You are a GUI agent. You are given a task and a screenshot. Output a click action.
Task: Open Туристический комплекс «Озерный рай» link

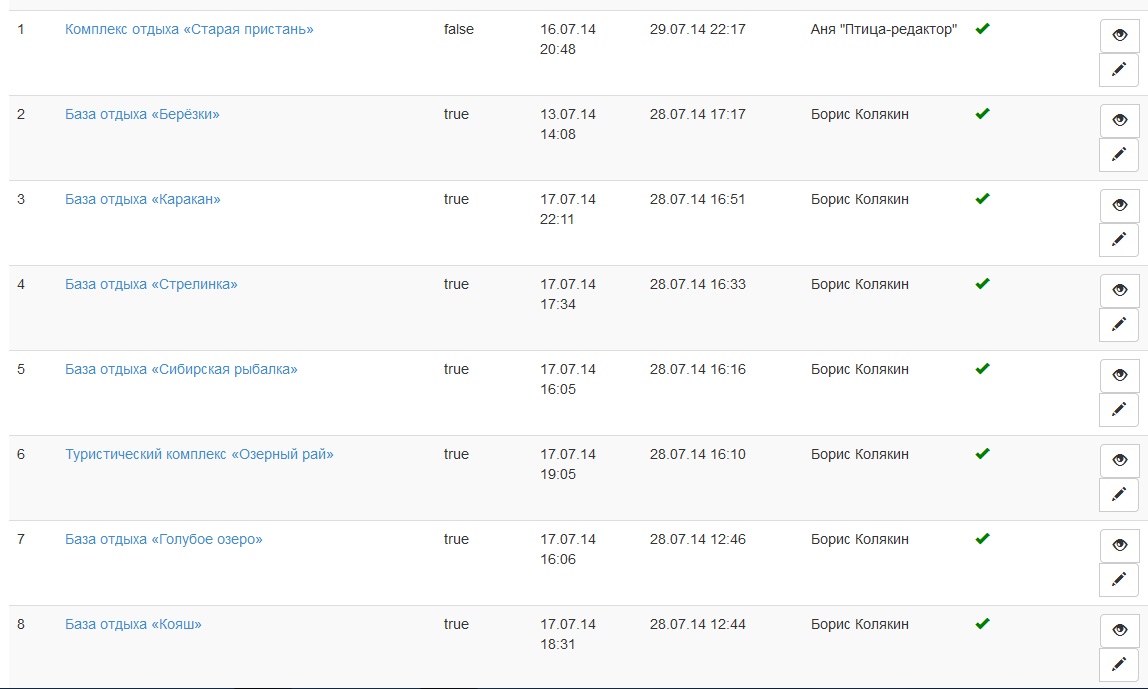[199, 454]
